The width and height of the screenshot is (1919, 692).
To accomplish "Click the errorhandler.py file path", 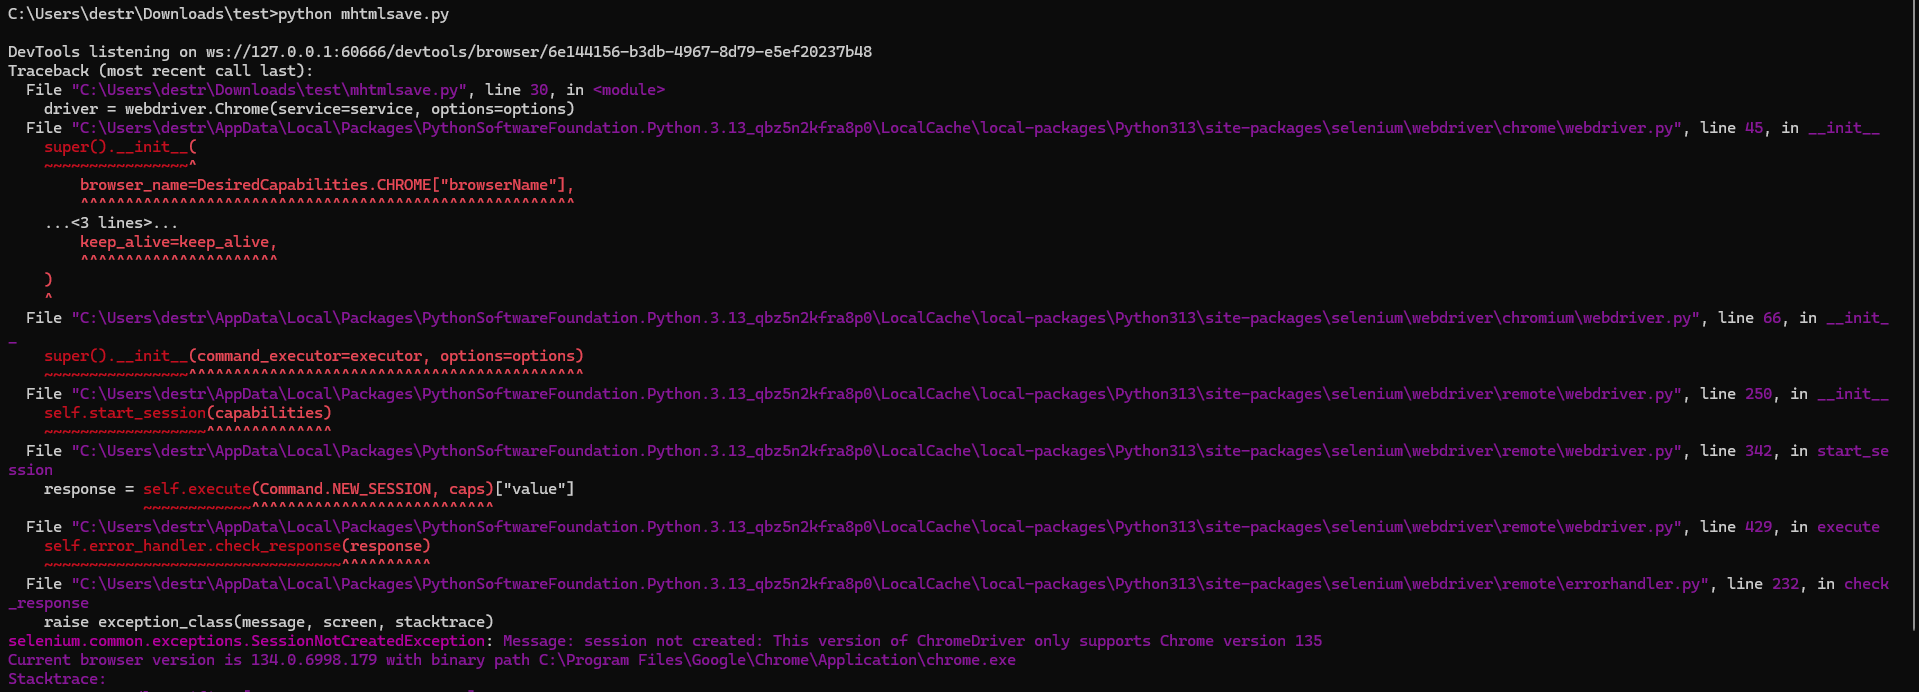I will (x=890, y=584).
